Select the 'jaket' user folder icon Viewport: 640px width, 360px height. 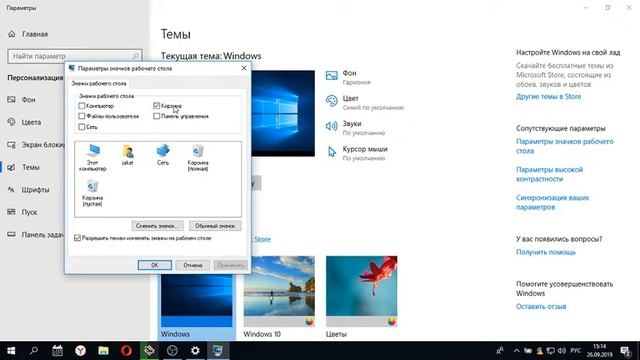tap(127, 155)
